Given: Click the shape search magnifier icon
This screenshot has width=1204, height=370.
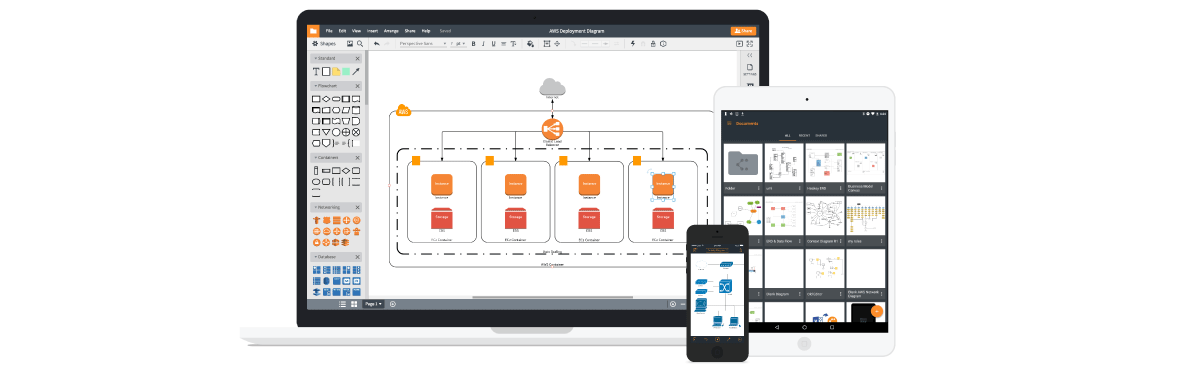Looking at the screenshot, I should (x=360, y=44).
